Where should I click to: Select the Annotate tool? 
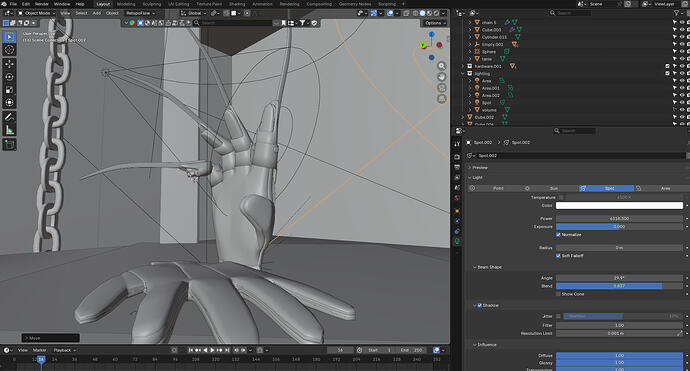coord(9,117)
